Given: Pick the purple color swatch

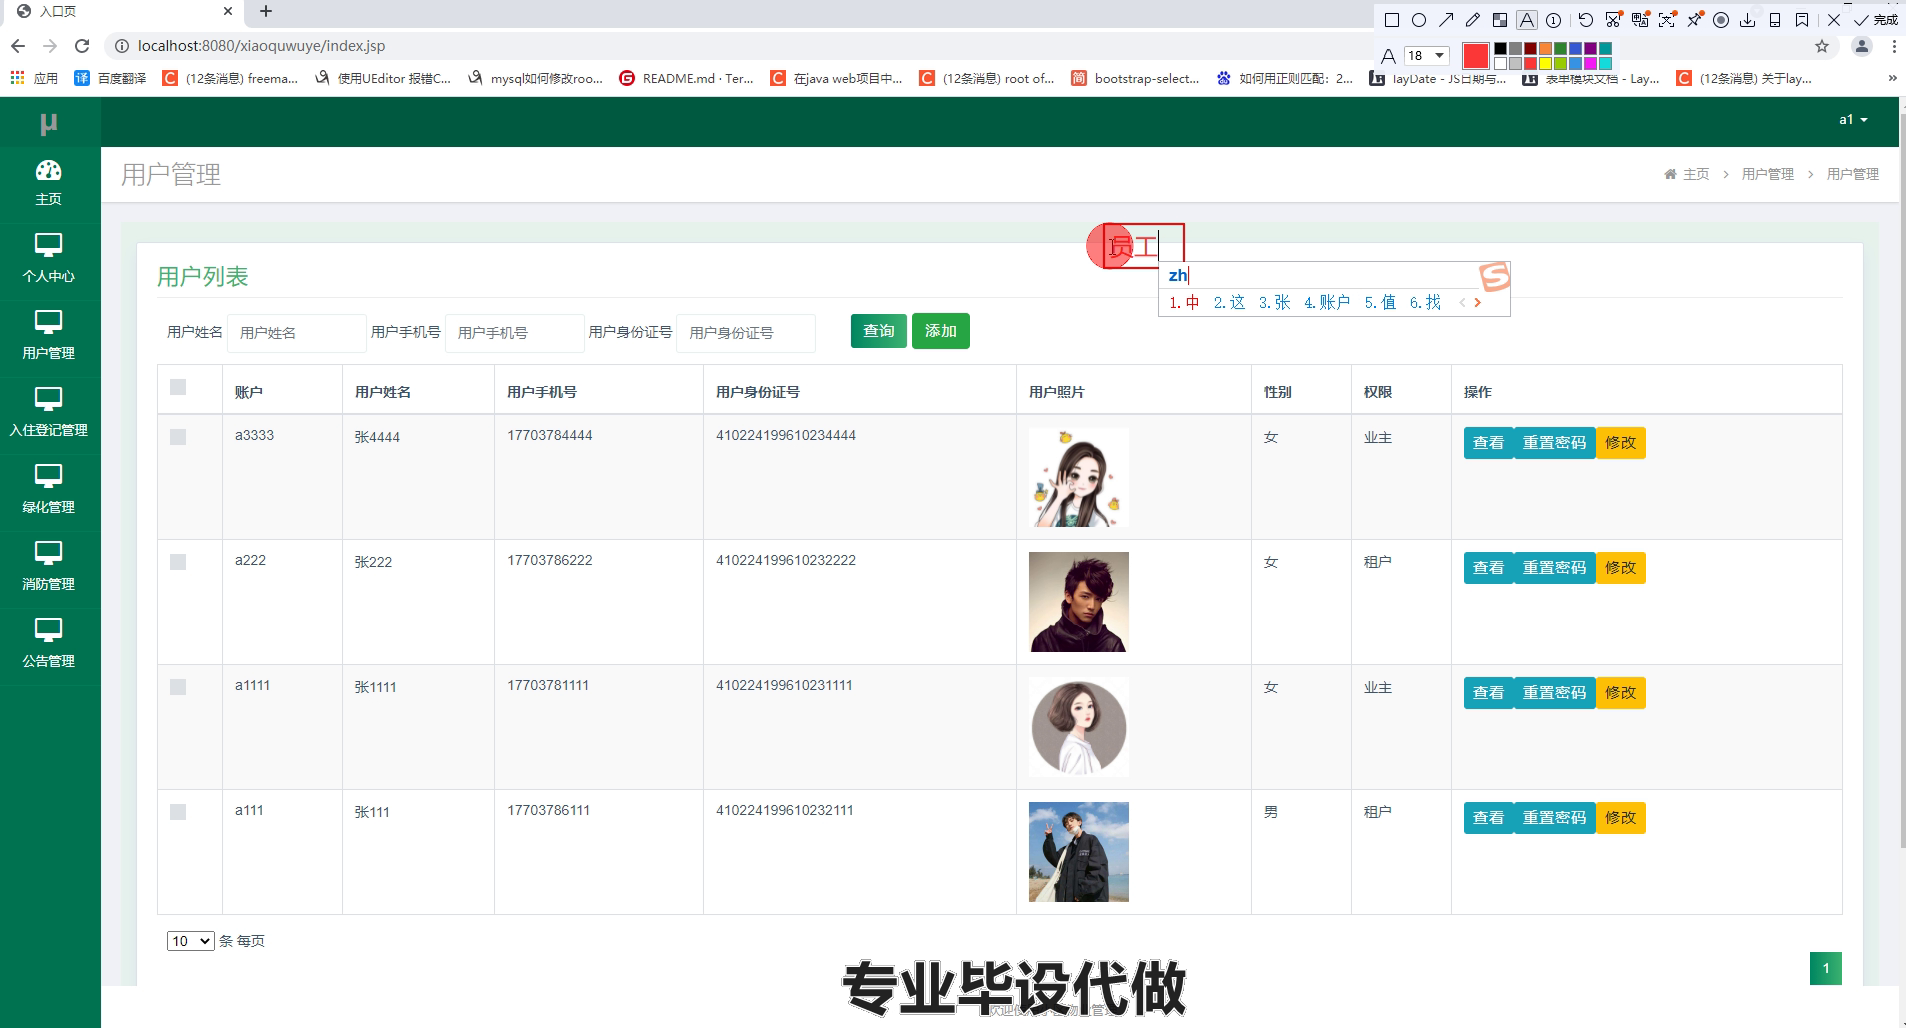Looking at the screenshot, I should (1590, 48).
